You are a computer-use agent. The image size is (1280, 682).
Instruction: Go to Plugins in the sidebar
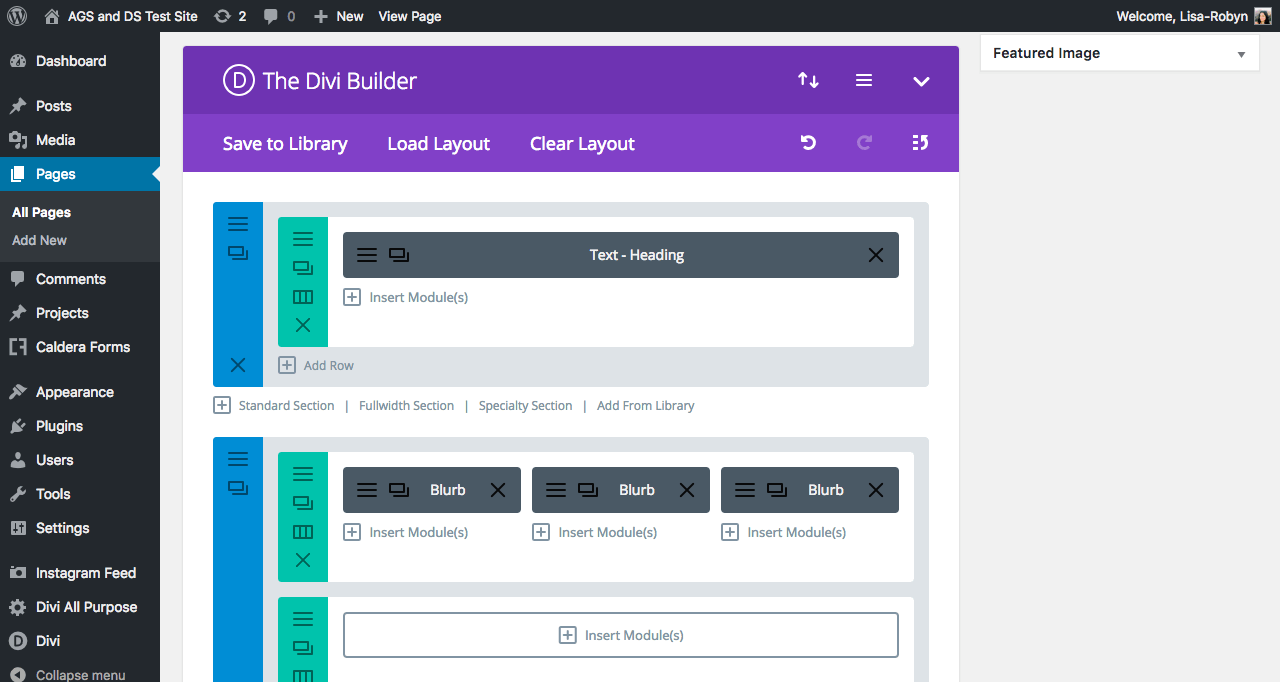[80, 426]
